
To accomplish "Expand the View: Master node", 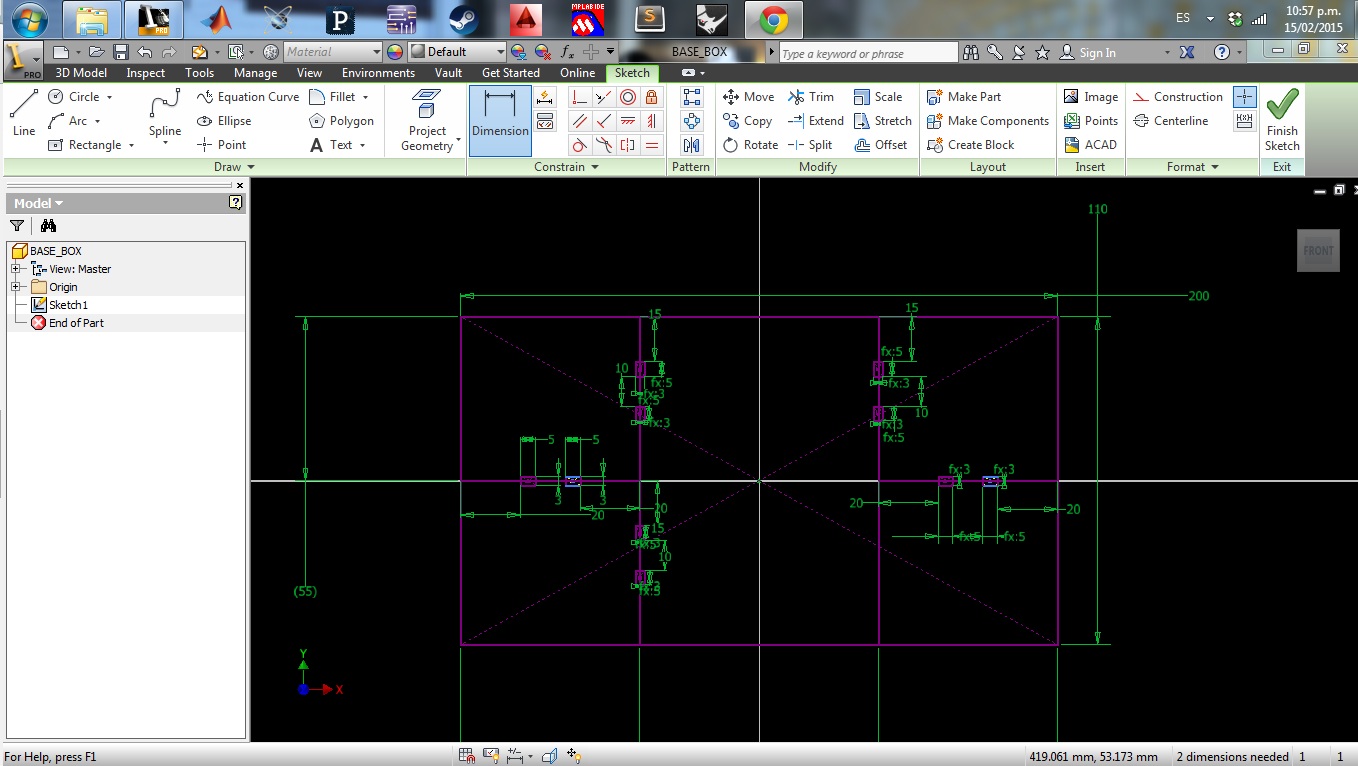I will 16,269.
